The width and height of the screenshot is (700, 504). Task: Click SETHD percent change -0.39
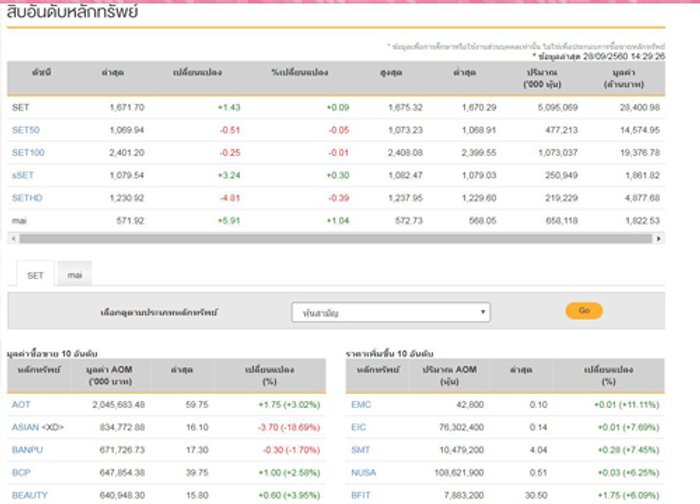coord(339,198)
